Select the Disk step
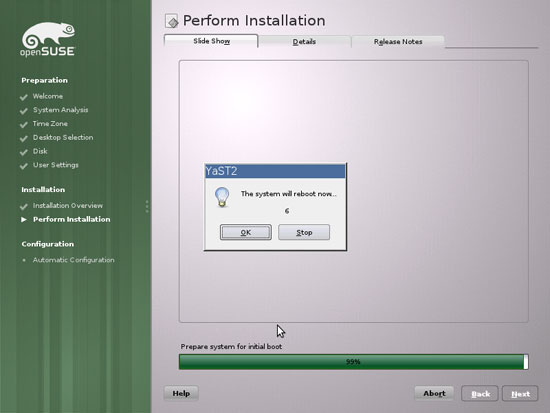This screenshot has width=550, height=413. 40,151
